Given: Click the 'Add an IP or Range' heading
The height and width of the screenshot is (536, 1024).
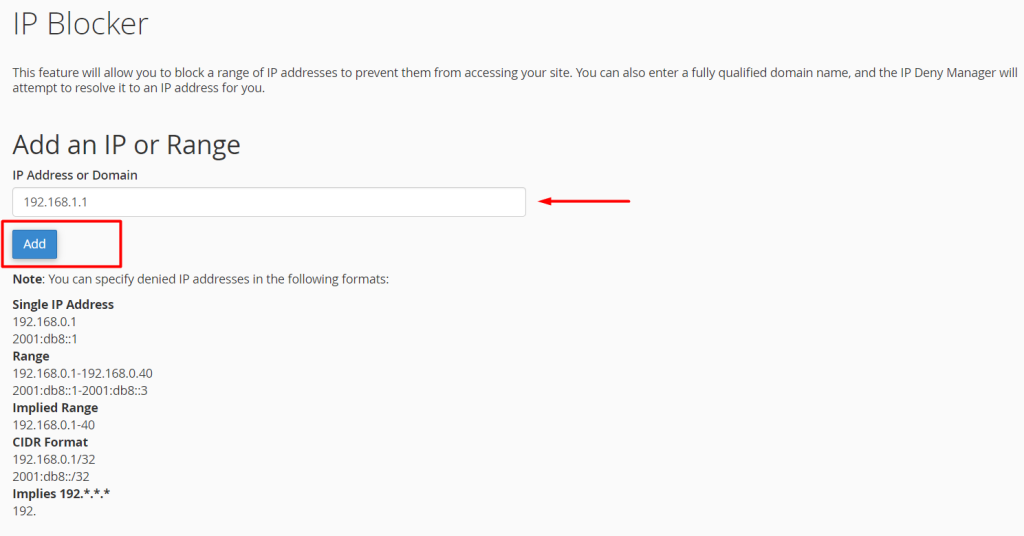Looking at the screenshot, I should point(126,145).
